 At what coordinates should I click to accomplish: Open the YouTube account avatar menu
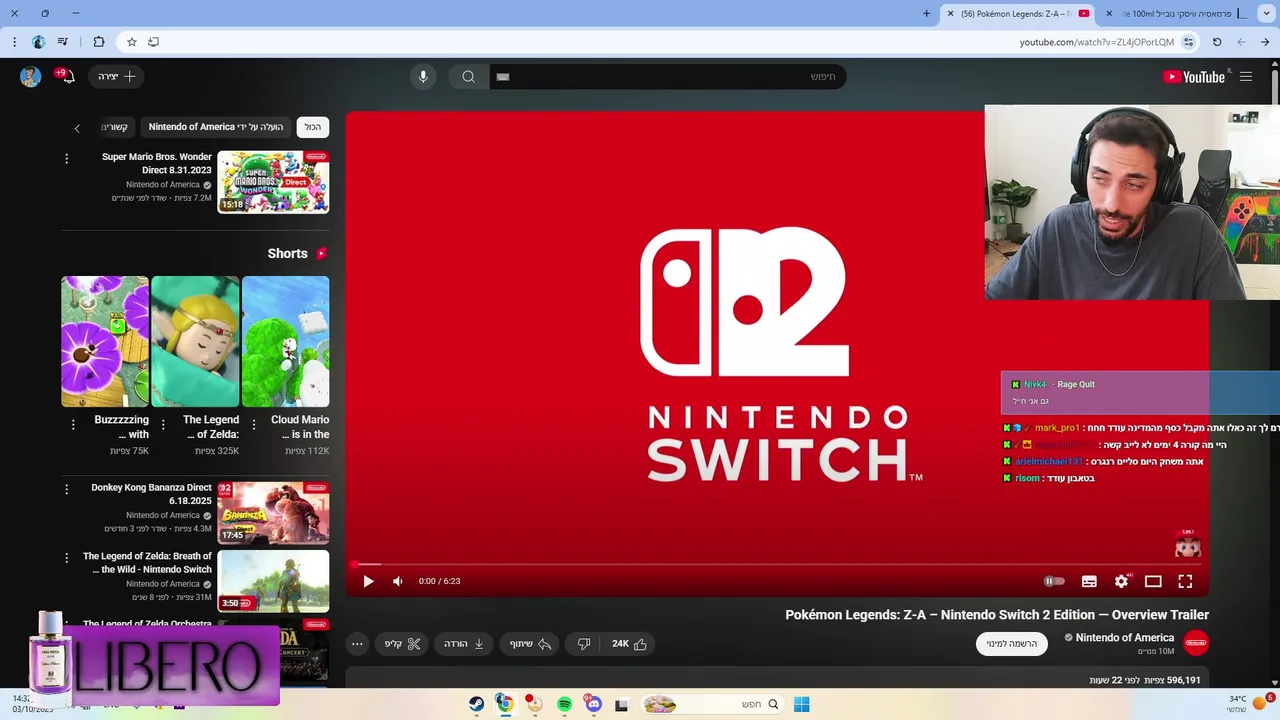pos(30,77)
